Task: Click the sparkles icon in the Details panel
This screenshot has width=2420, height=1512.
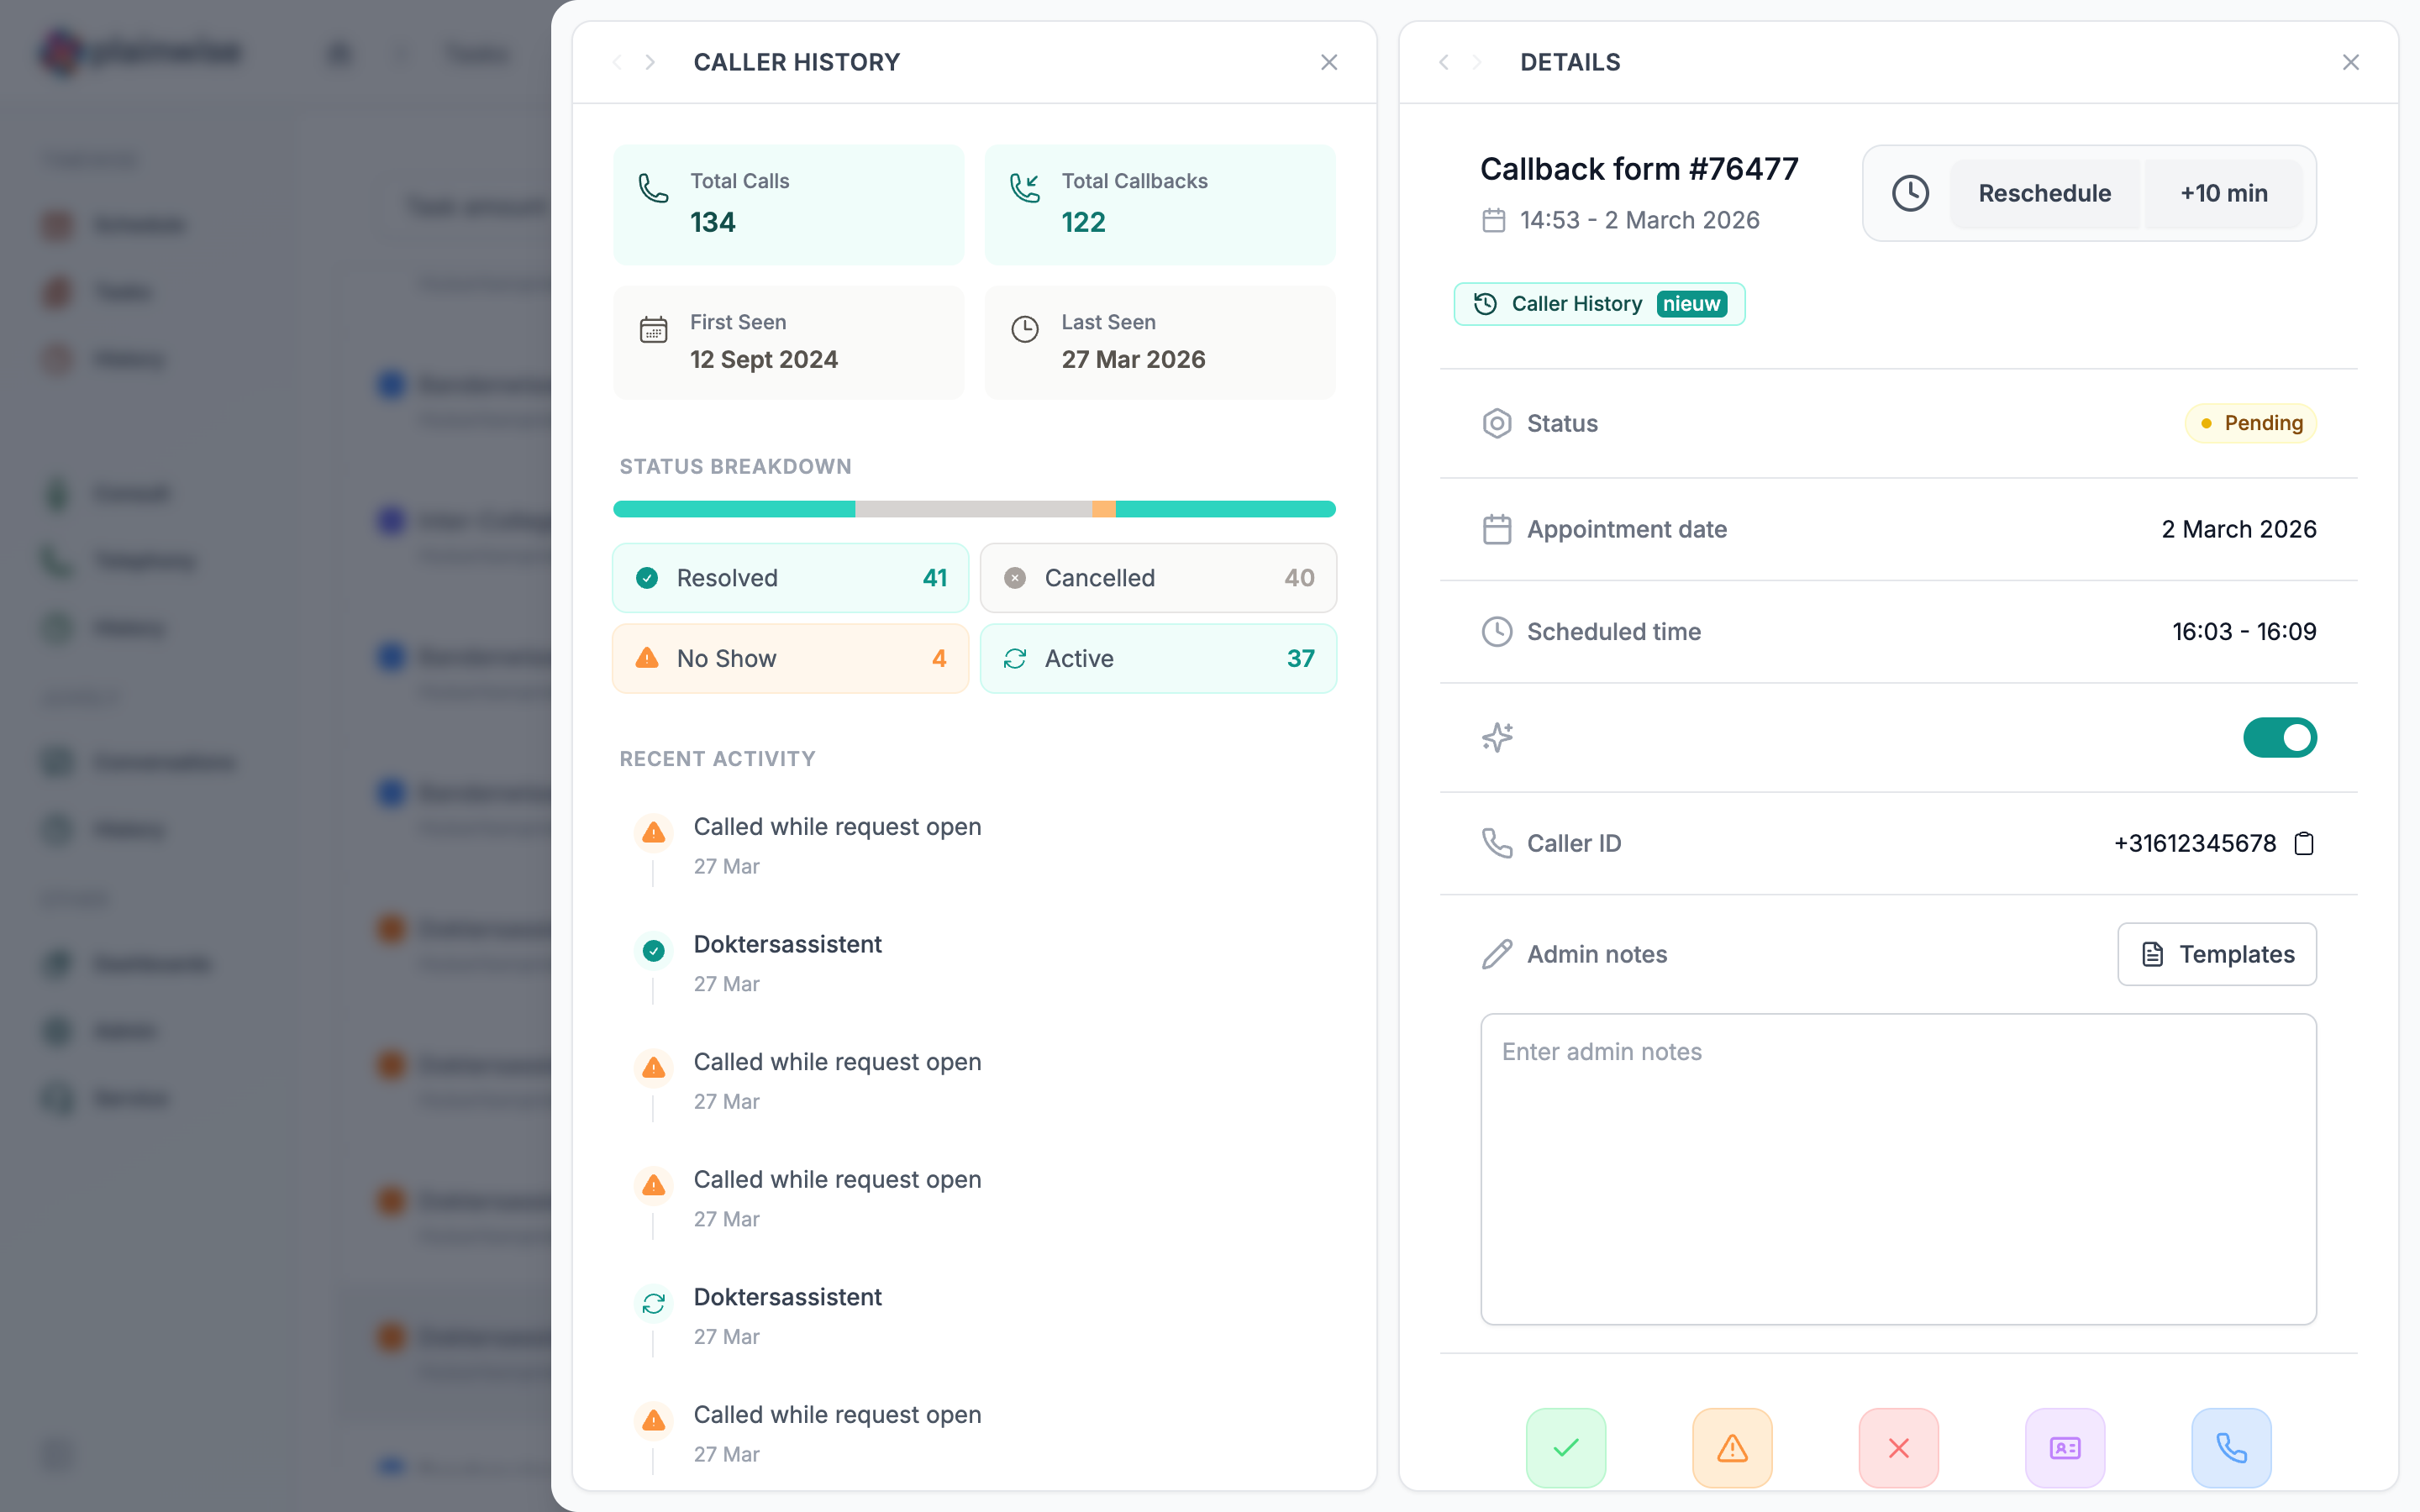Action: point(1496,737)
